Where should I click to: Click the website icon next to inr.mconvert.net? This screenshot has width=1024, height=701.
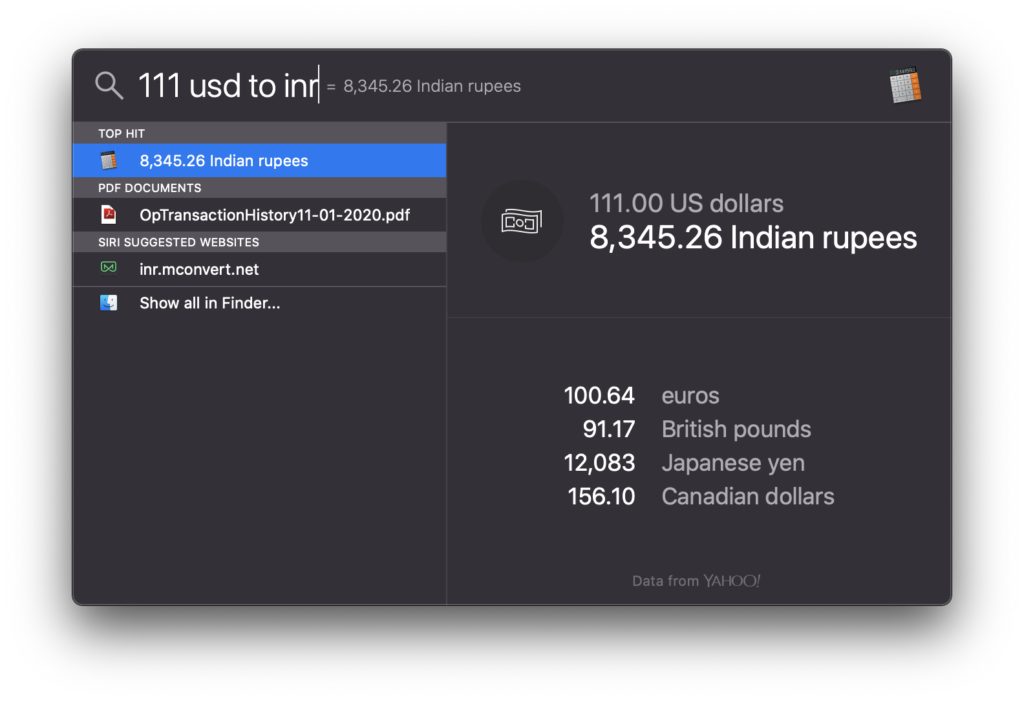110,268
